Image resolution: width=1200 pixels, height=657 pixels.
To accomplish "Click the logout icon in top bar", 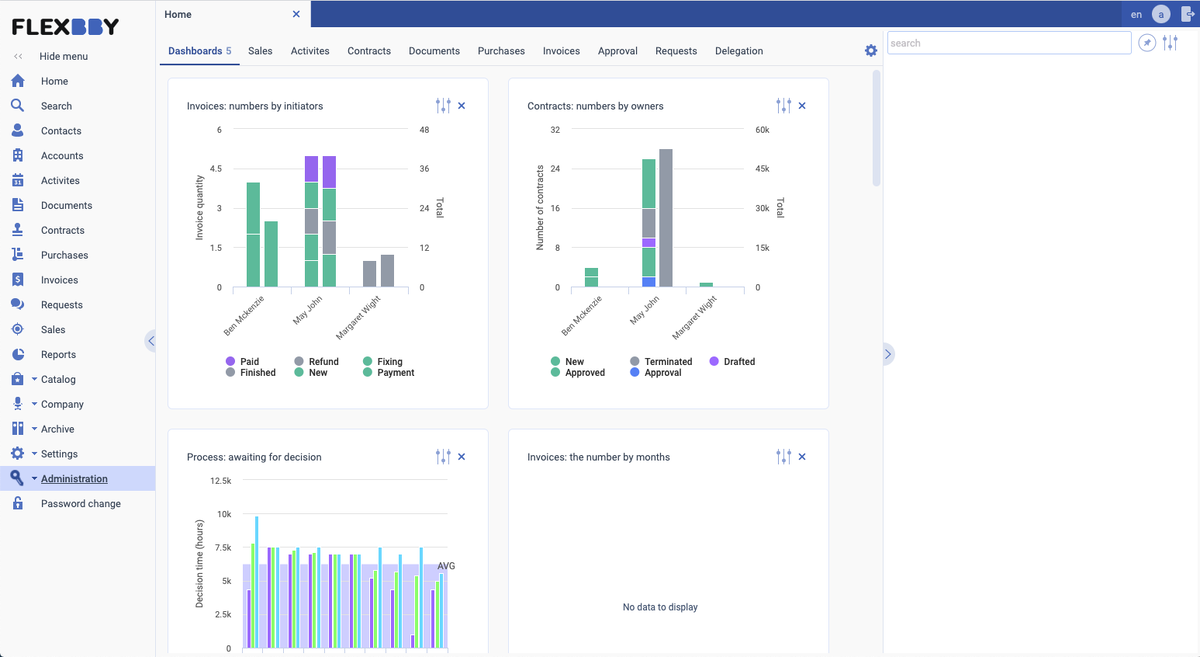I will pos(1187,14).
